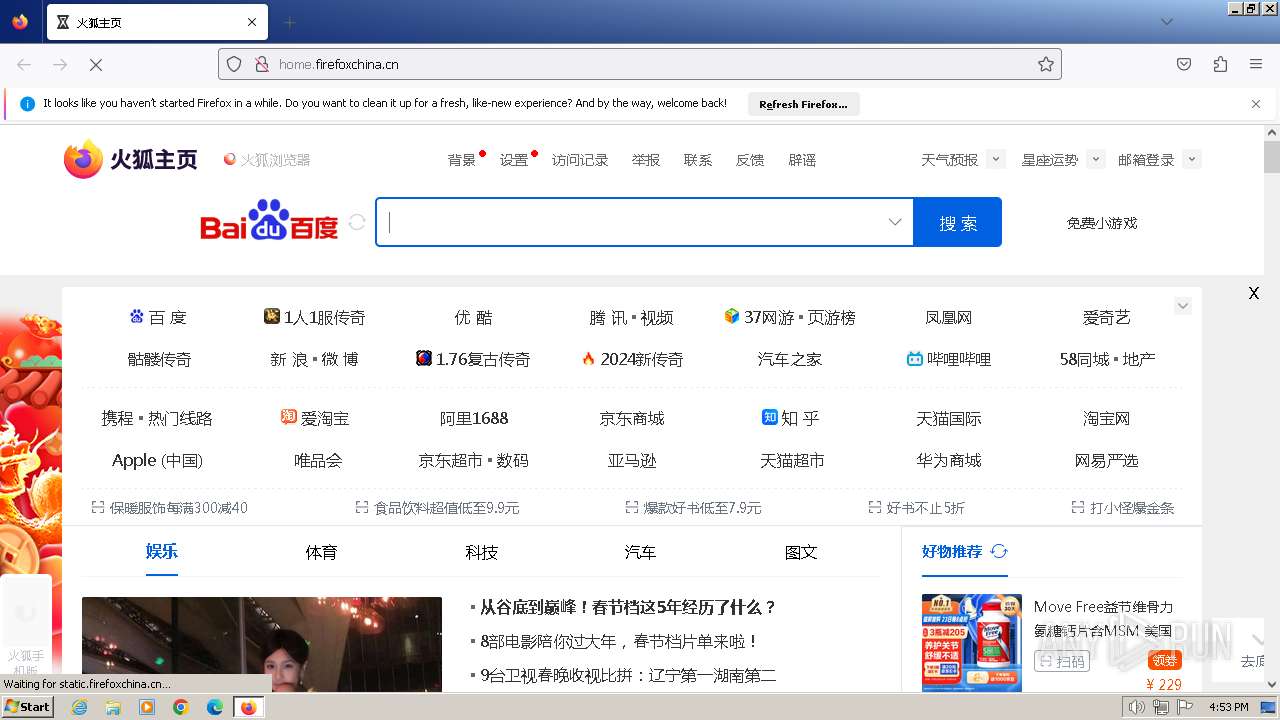This screenshot has height=720, width=1280.
Task: Click the page vertical scrollbar thumb
Action: tap(1271, 157)
